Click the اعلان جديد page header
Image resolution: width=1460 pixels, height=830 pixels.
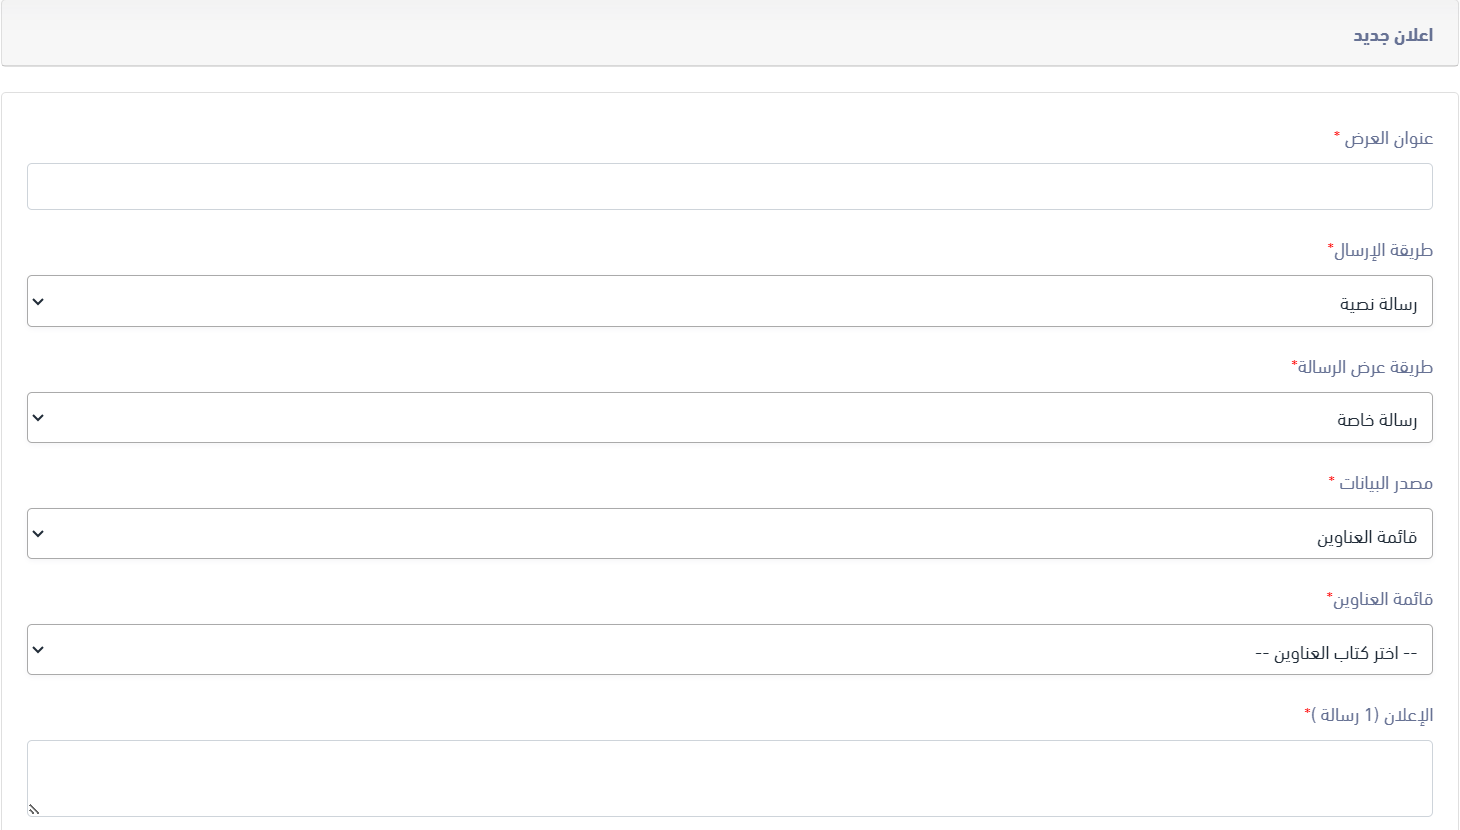pos(1392,35)
